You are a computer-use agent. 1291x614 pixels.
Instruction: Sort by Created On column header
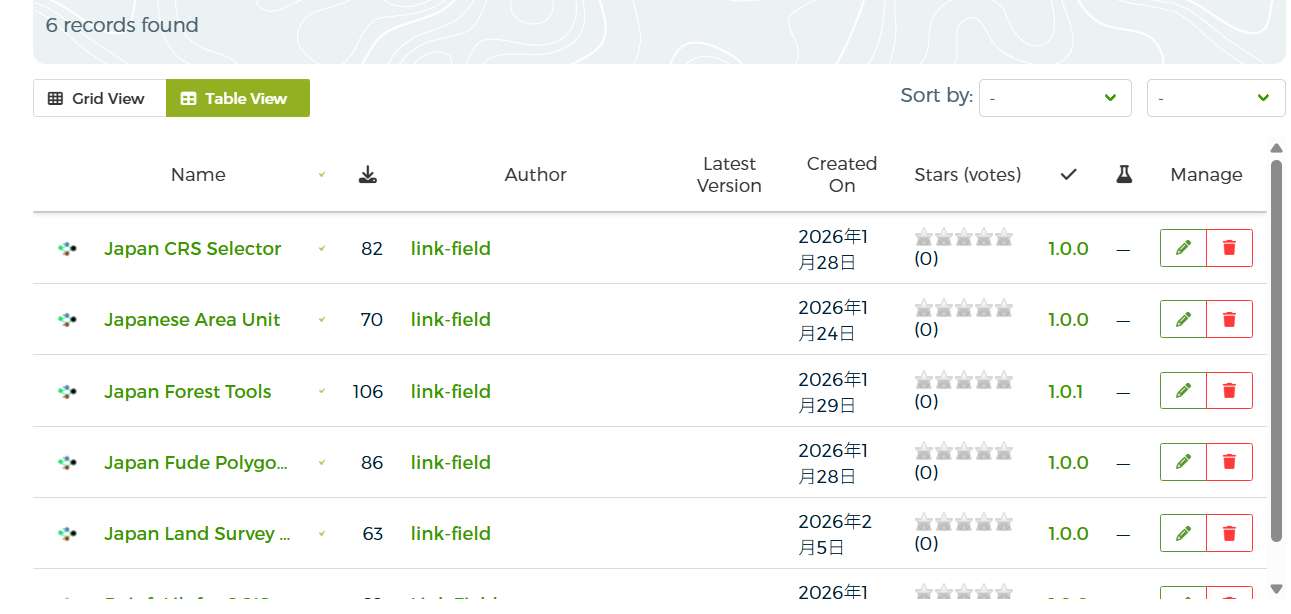point(841,175)
